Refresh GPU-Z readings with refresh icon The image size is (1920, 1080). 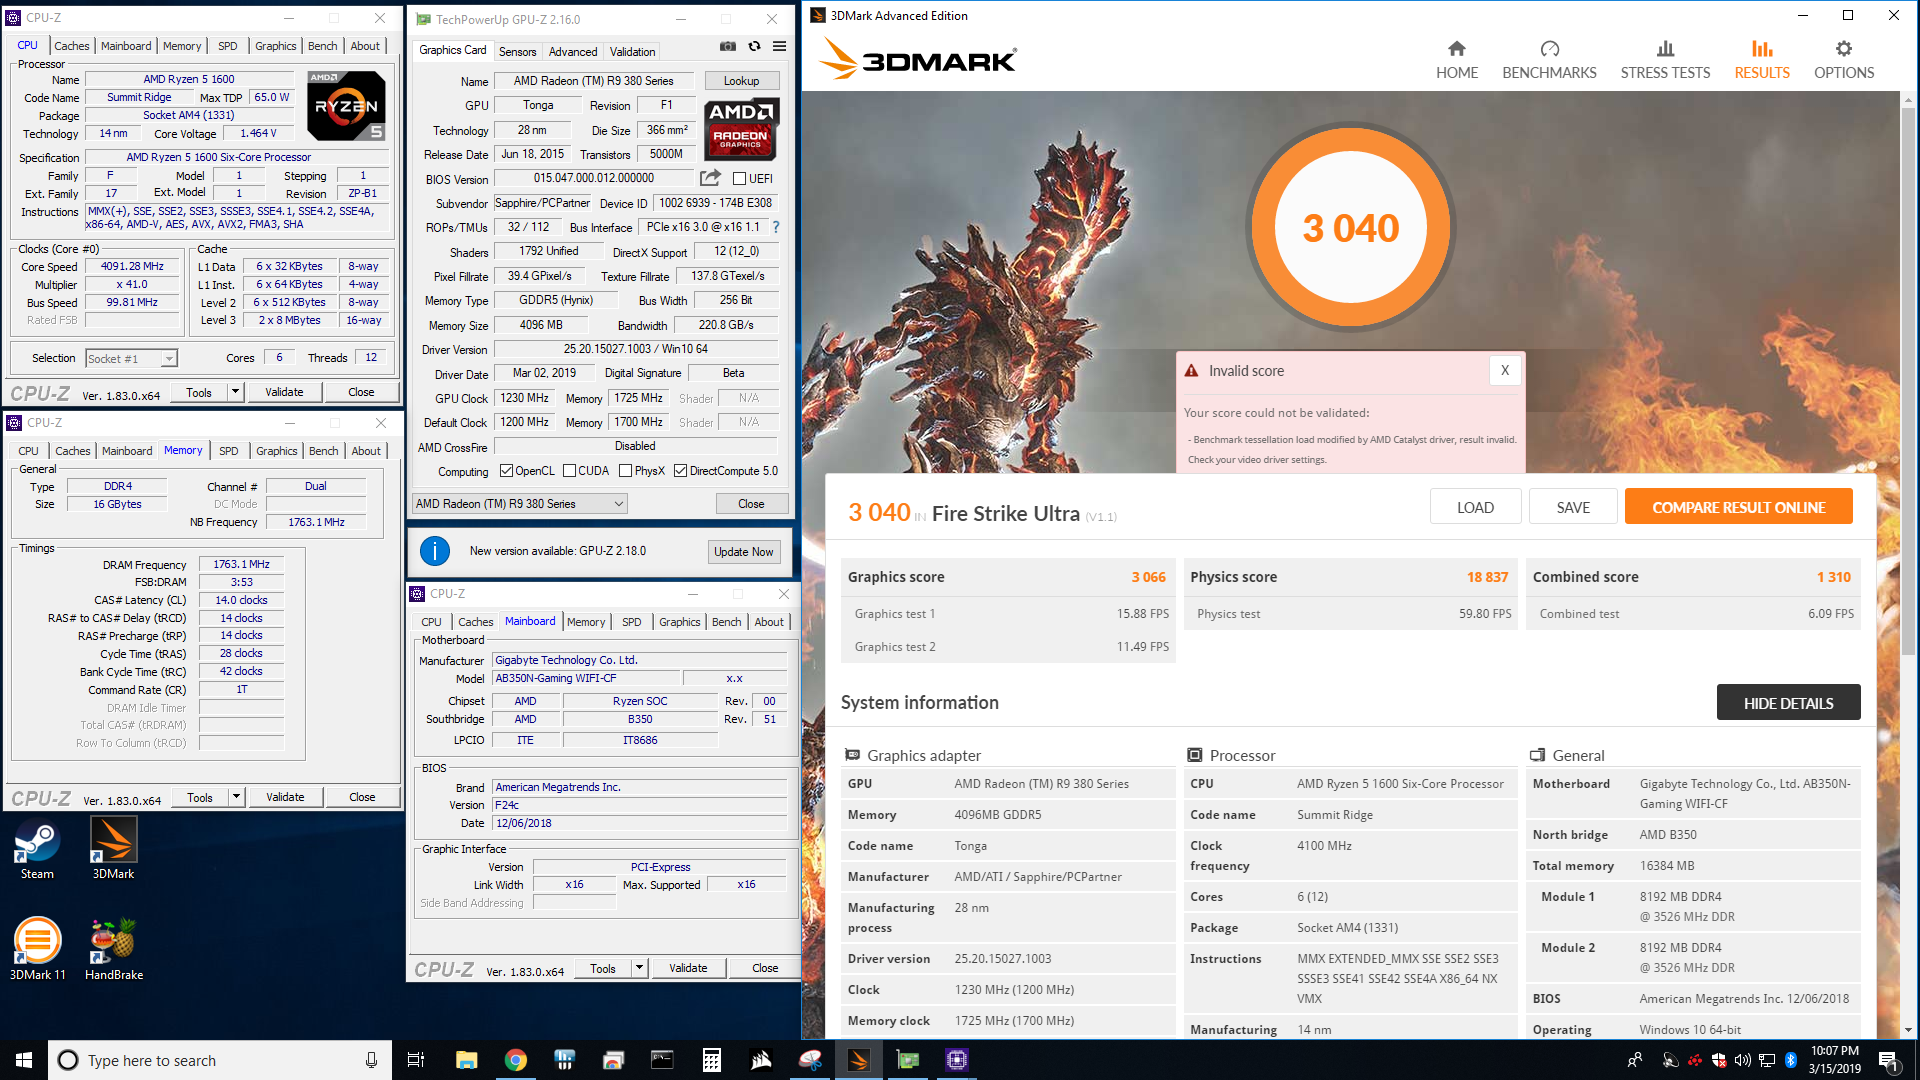[754, 47]
